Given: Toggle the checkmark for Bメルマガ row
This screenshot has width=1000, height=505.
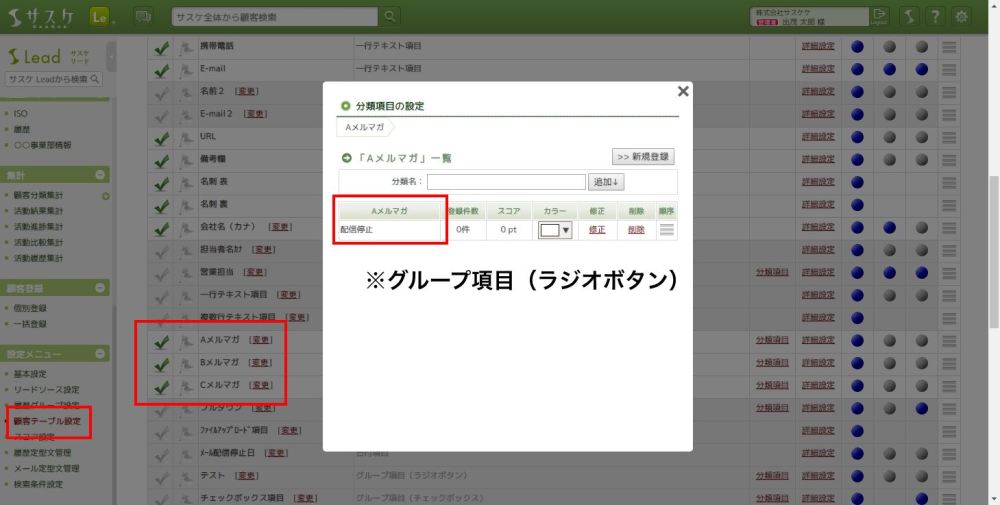Looking at the screenshot, I should (161, 363).
